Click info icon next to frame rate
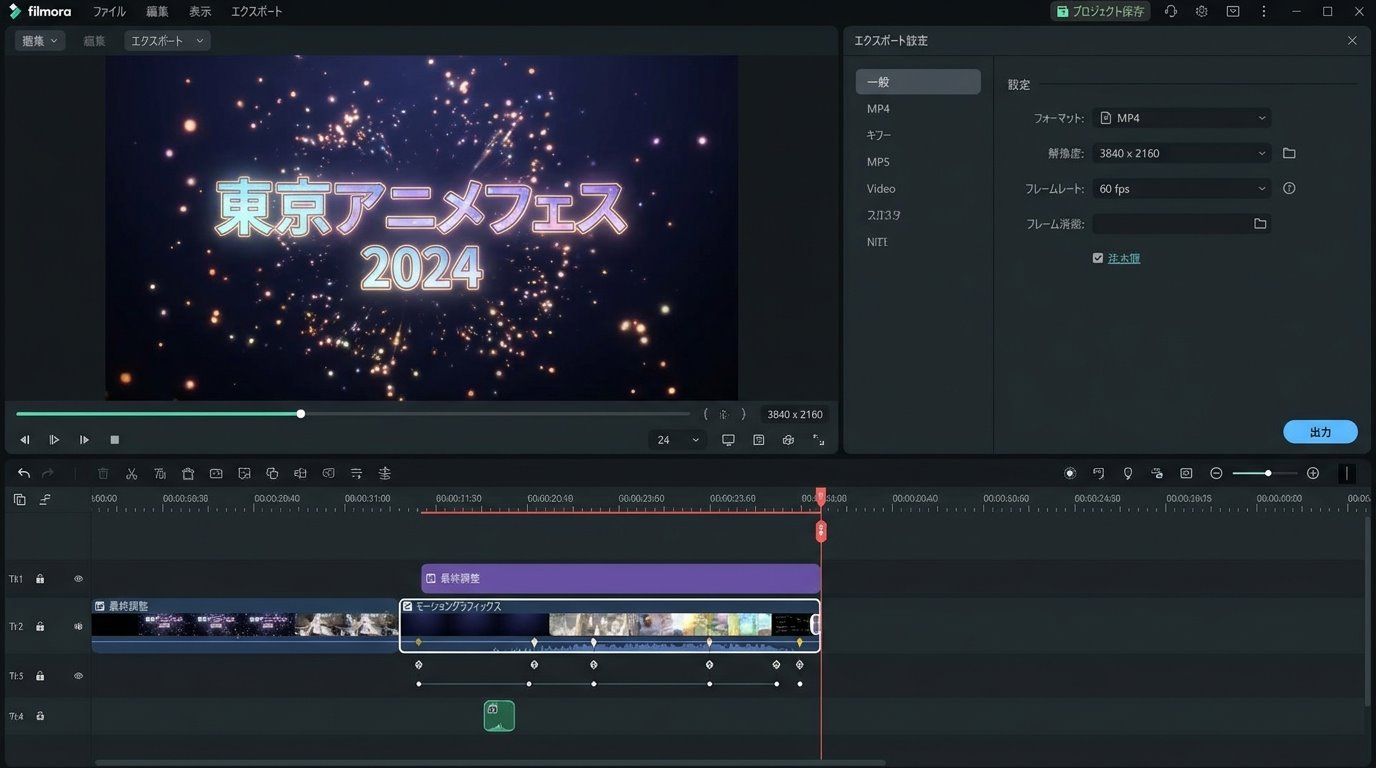The width and height of the screenshot is (1376, 768). click(x=1289, y=188)
